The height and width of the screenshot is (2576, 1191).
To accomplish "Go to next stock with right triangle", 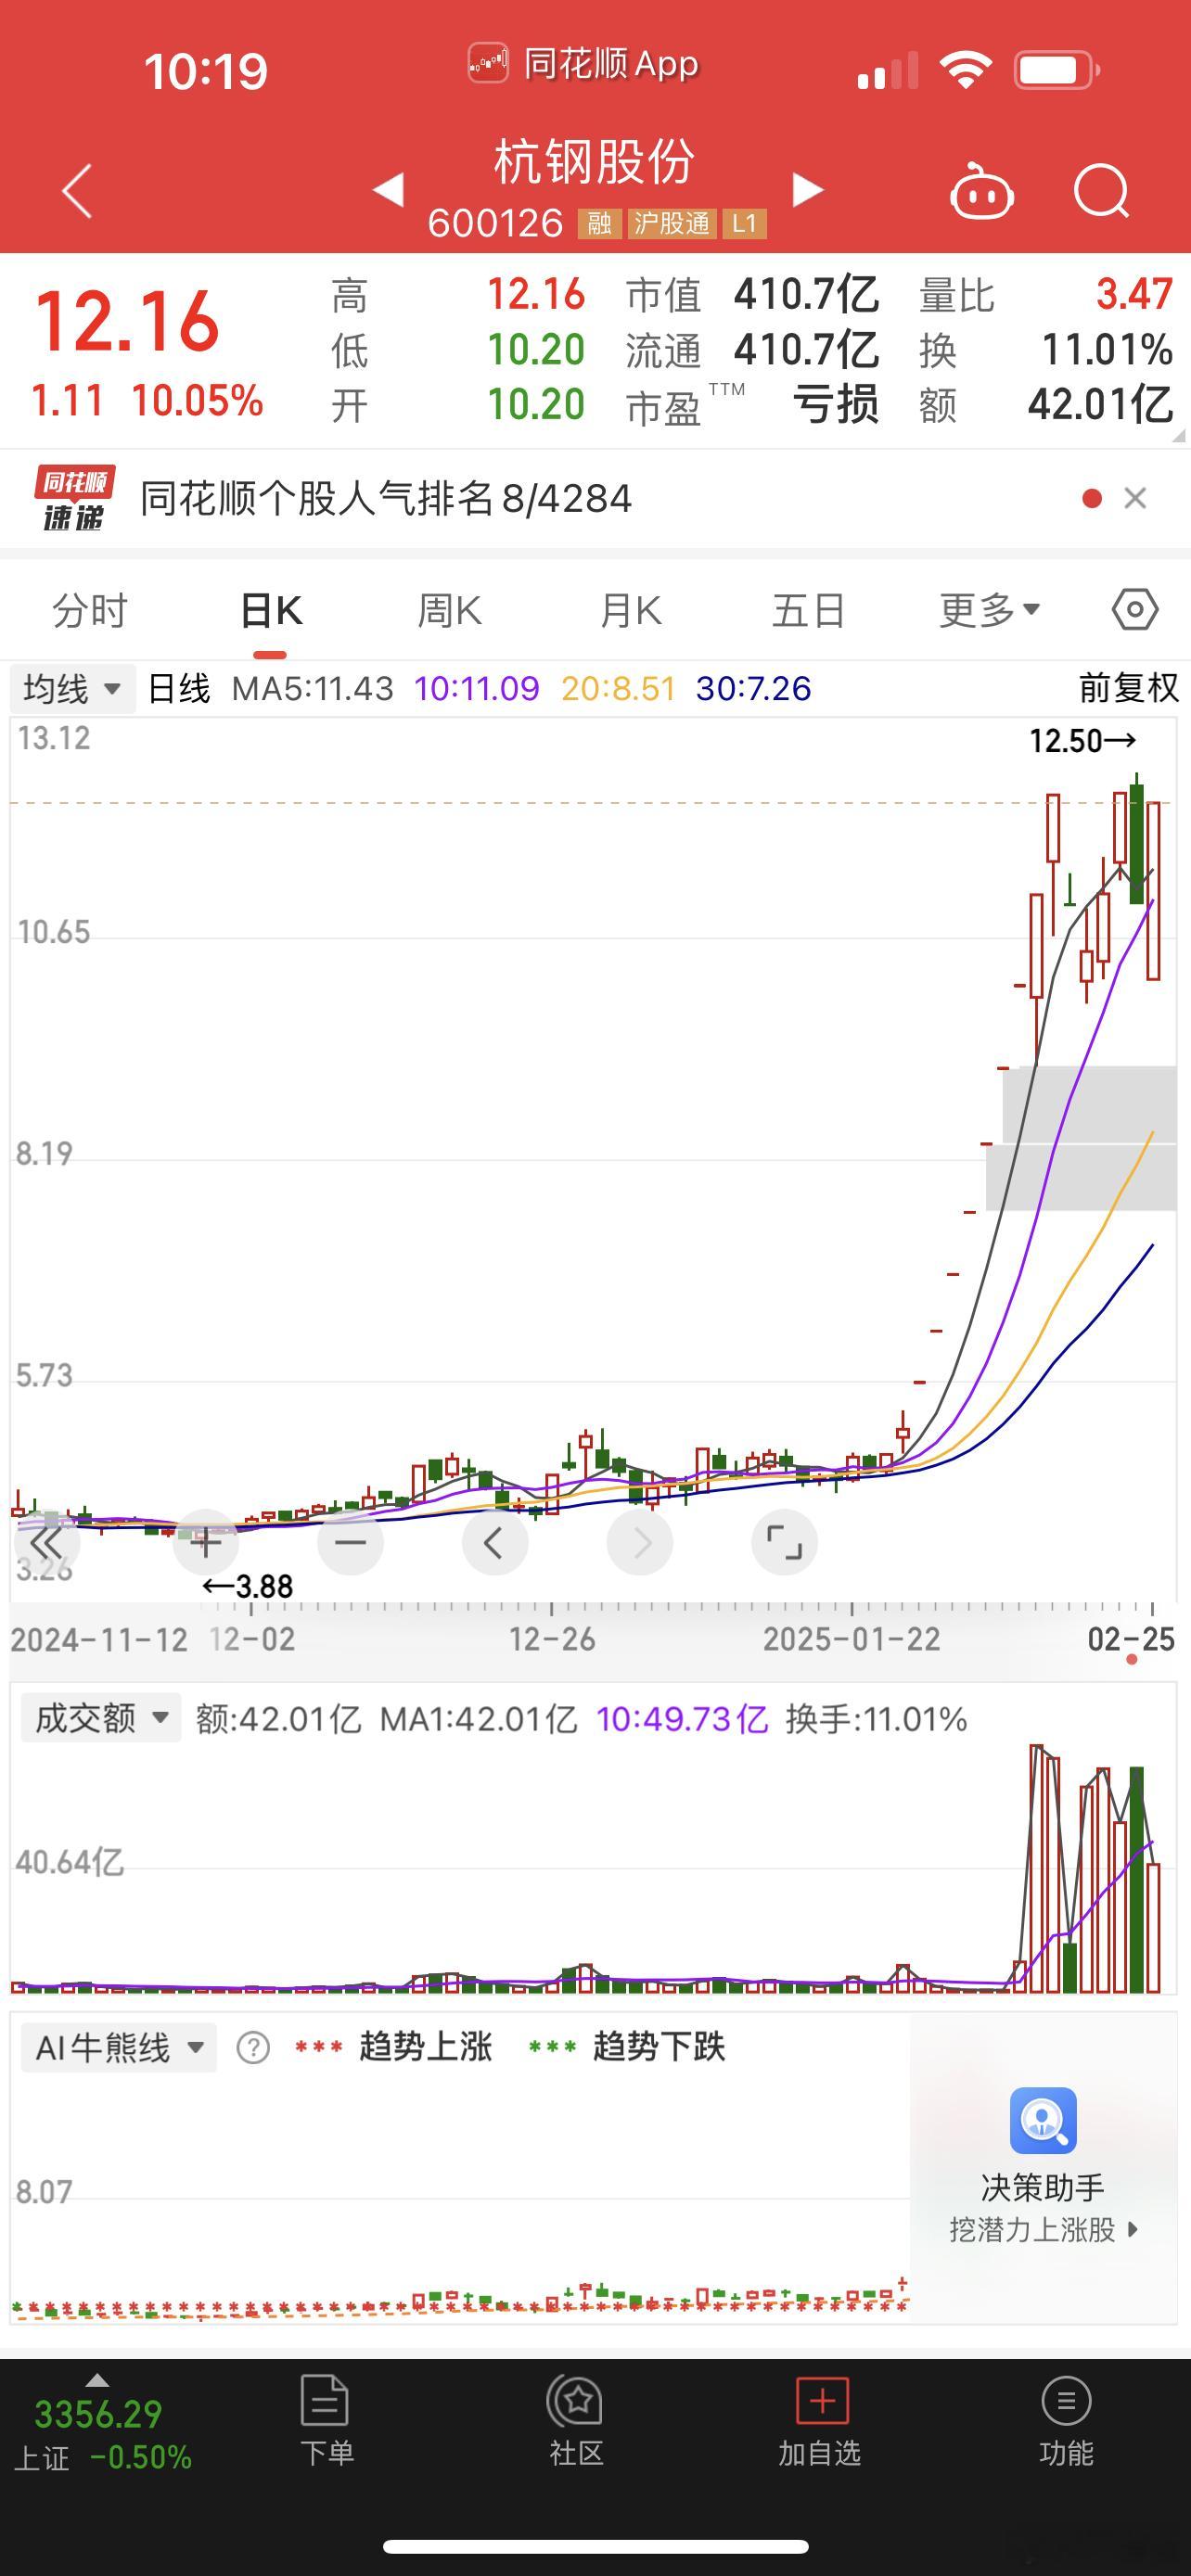I will tap(807, 189).
